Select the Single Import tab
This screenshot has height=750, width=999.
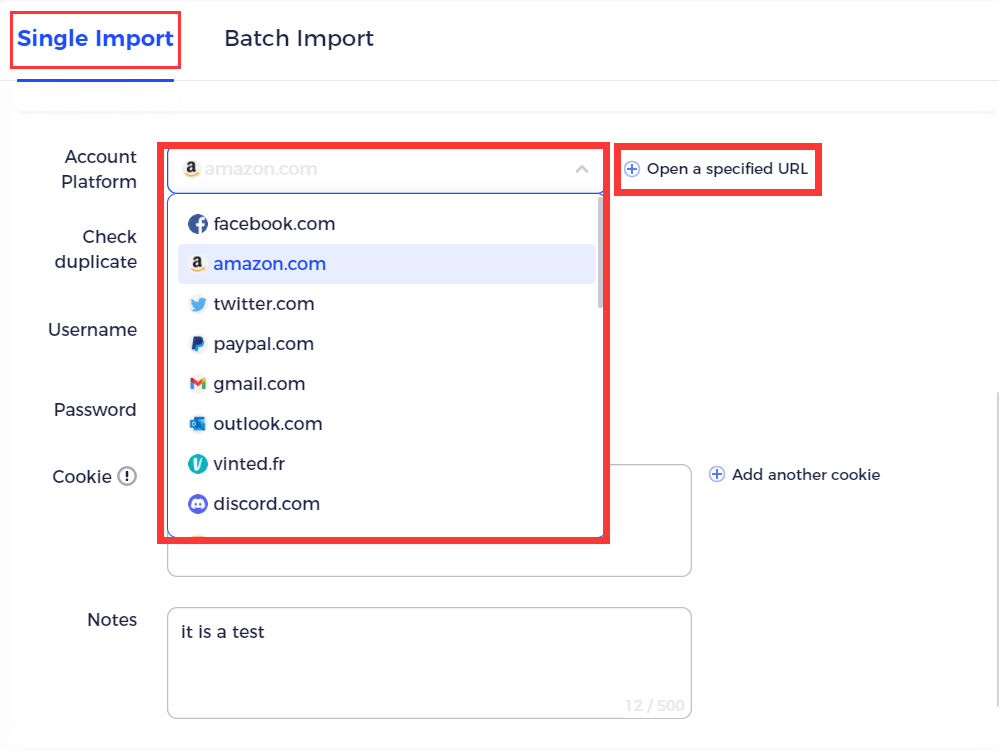coord(94,38)
